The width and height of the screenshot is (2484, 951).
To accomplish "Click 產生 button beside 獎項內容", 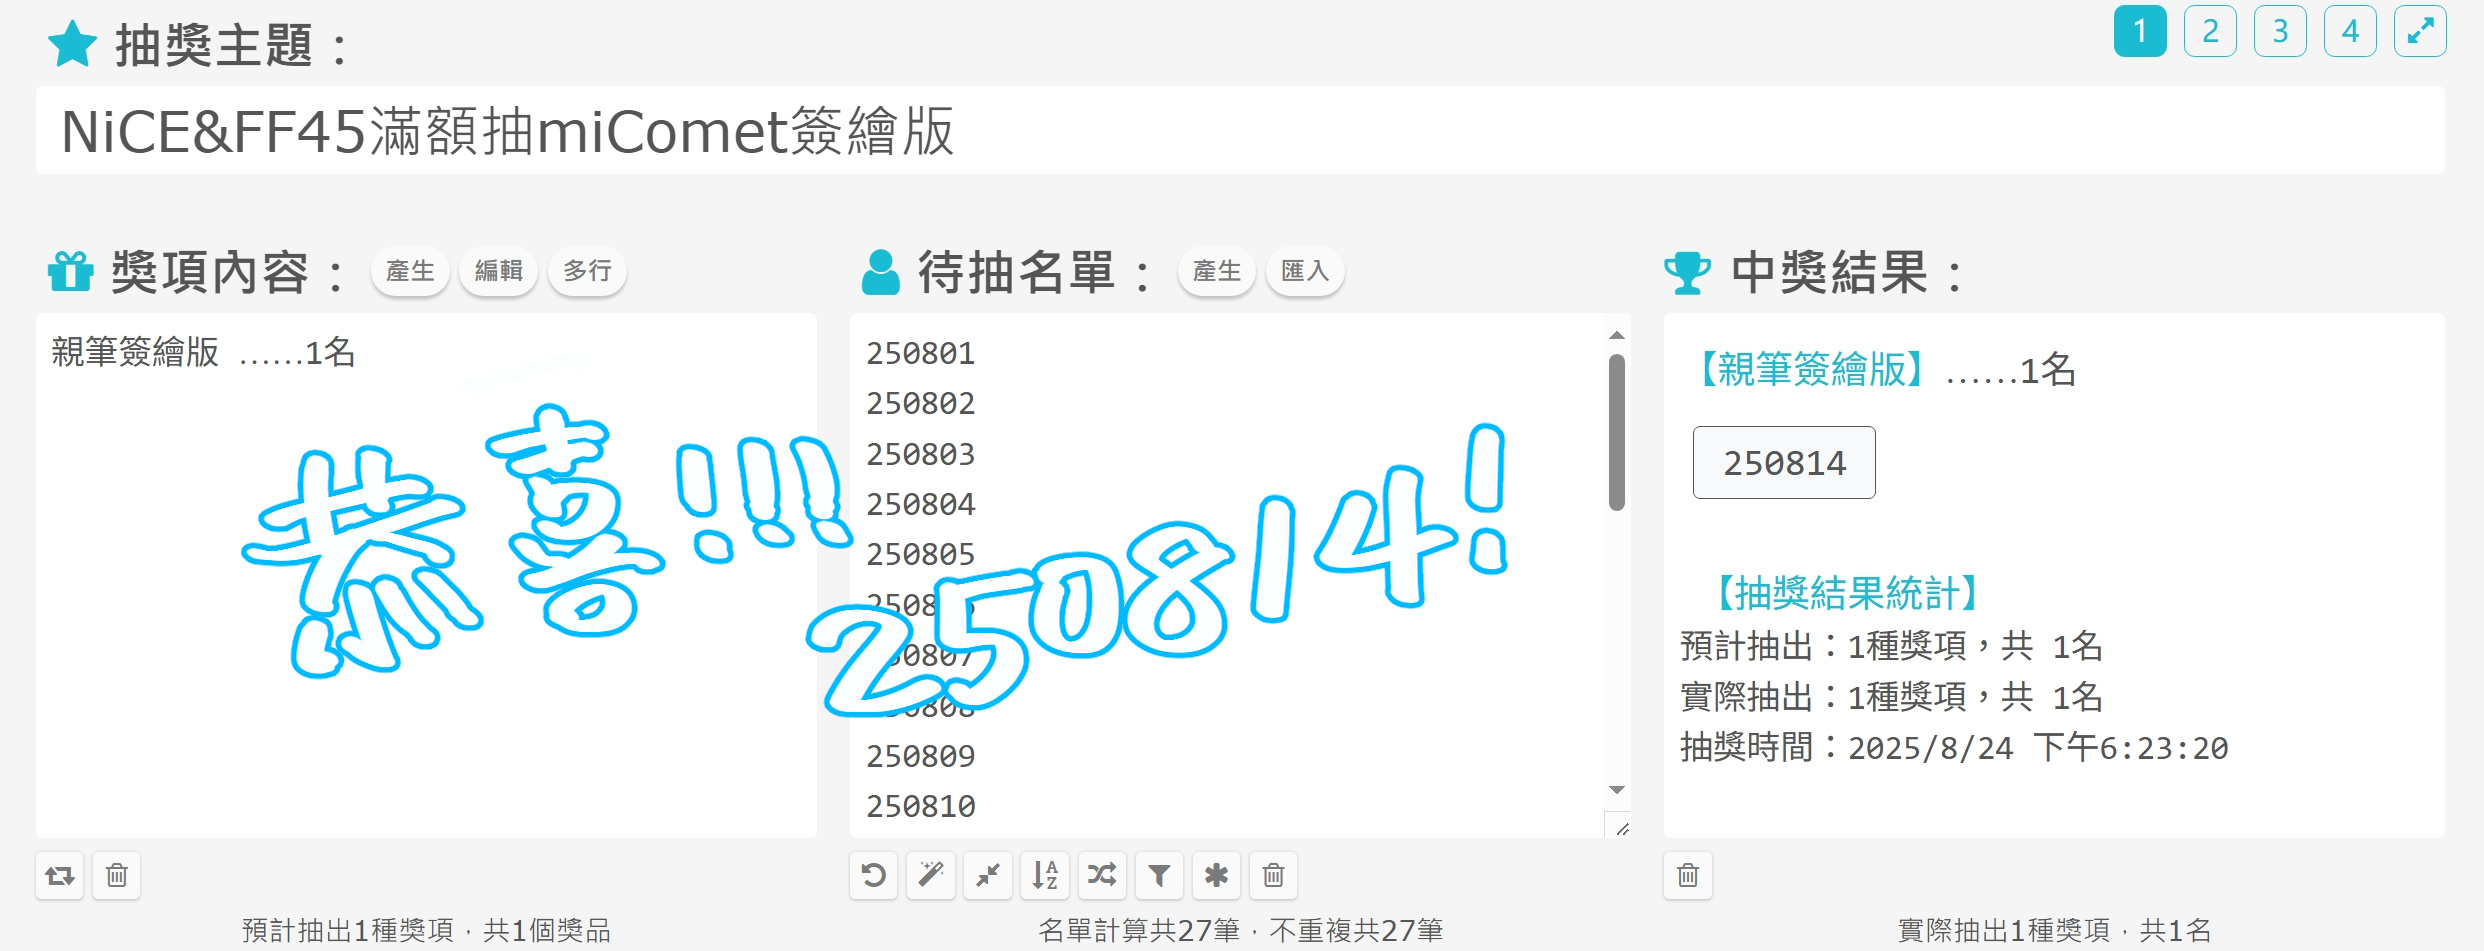I will pos(410,271).
